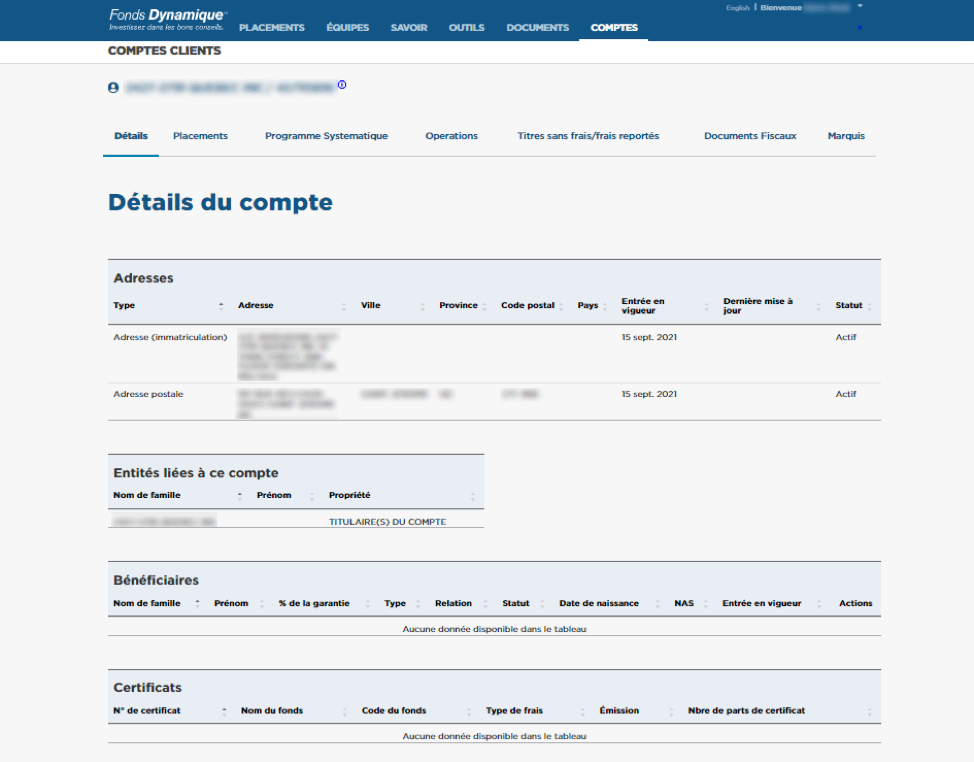The width and height of the screenshot is (974, 762).
Task: Select the Operations tab
Action: pos(451,136)
